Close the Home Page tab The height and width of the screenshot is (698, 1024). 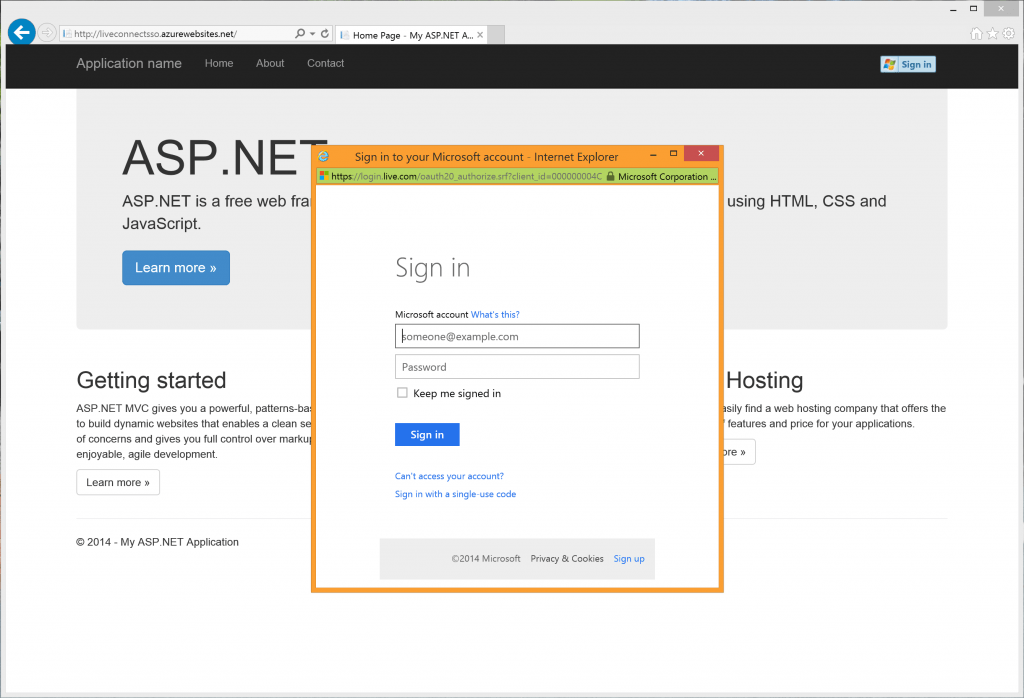[x=480, y=35]
